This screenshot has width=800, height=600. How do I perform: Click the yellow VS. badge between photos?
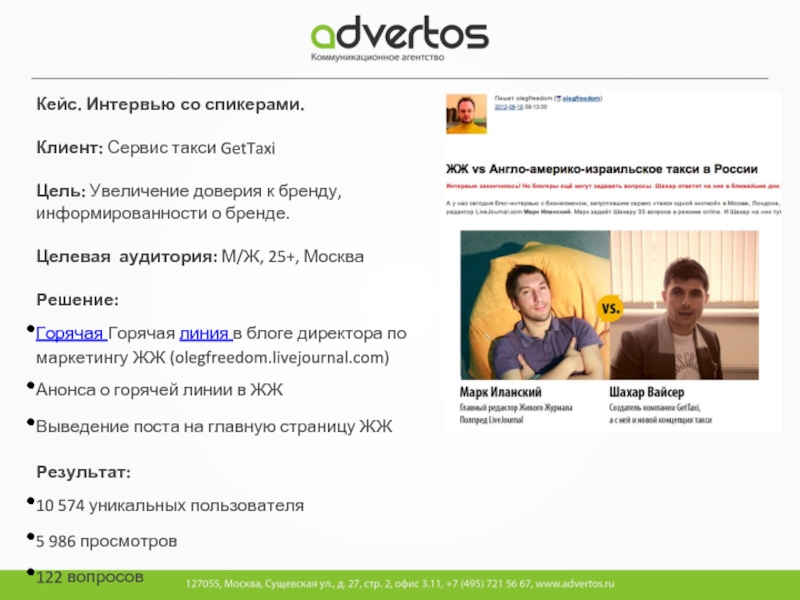[610, 309]
